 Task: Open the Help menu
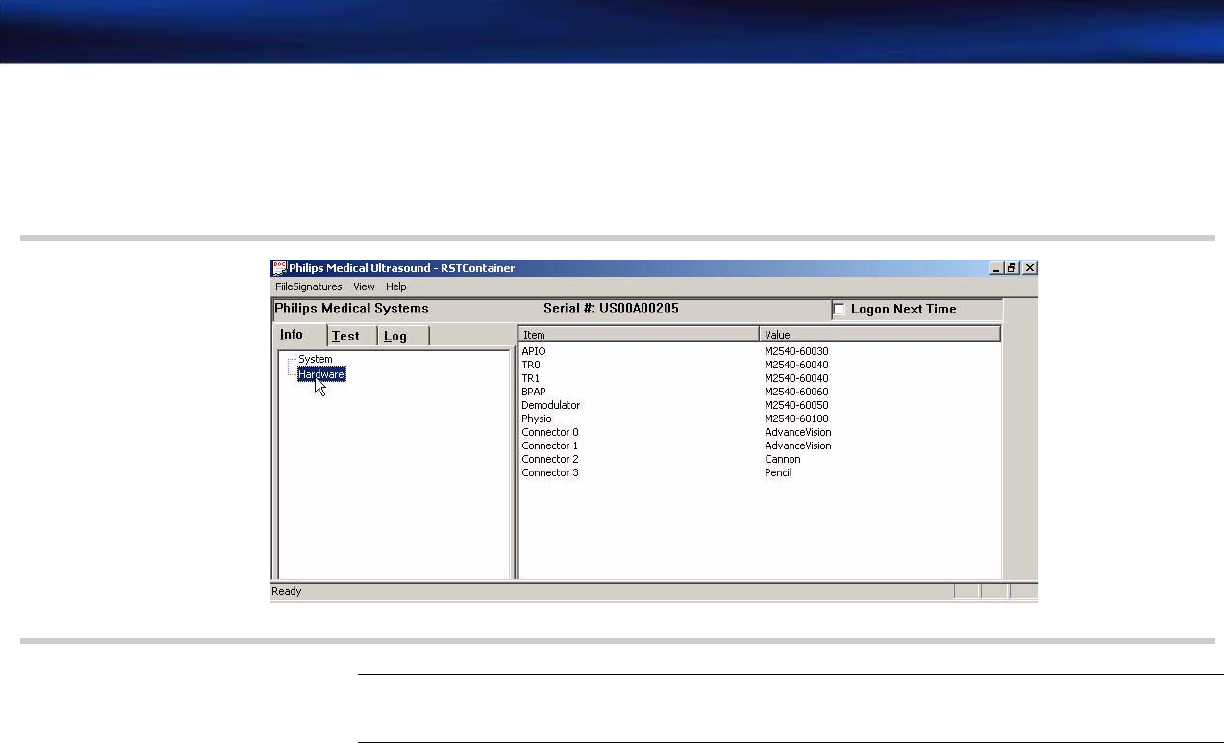[x=397, y=287]
